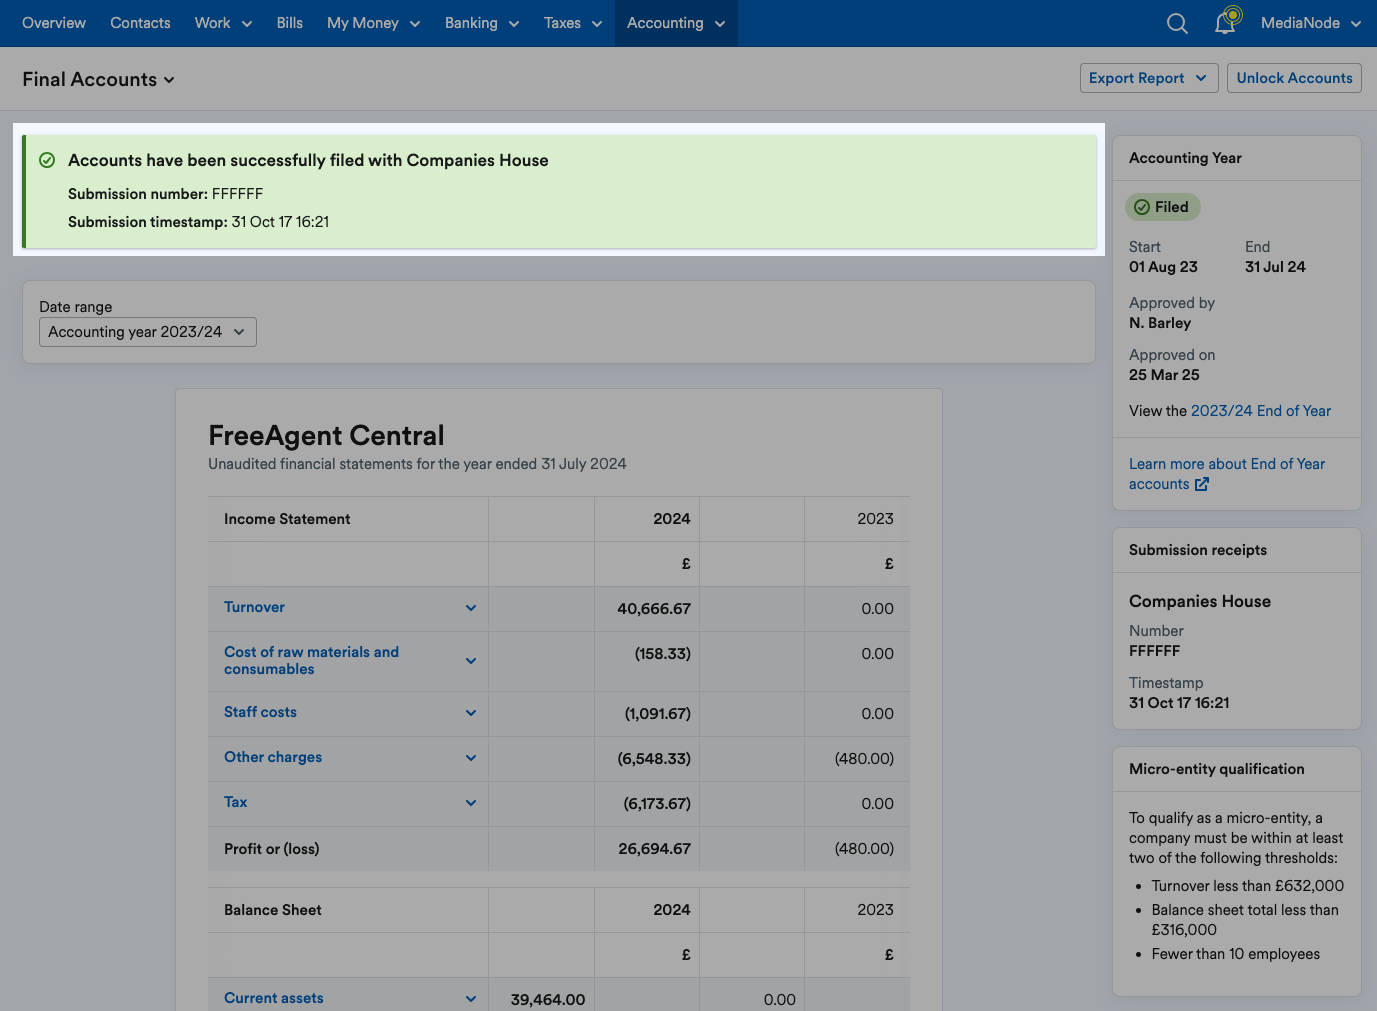1377x1011 pixels.
Task: Select the Micro-entity qualification heading
Action: tap(1216, 769)
